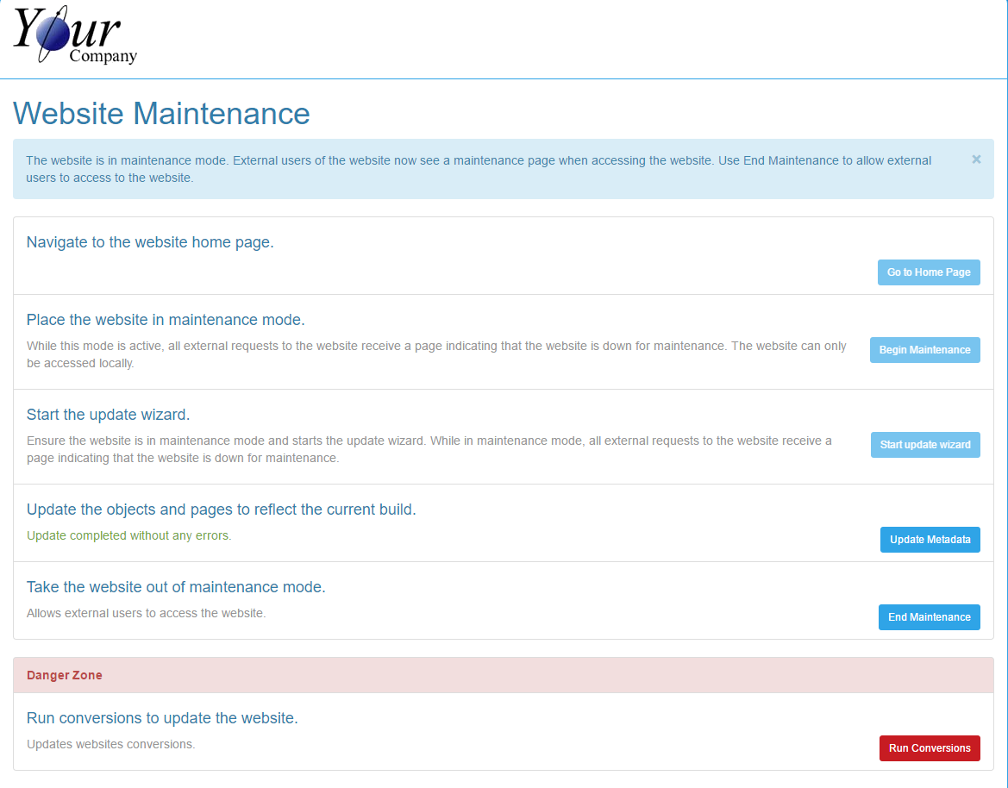
Task: Launch the Start update wizard button
Action: 925,445
